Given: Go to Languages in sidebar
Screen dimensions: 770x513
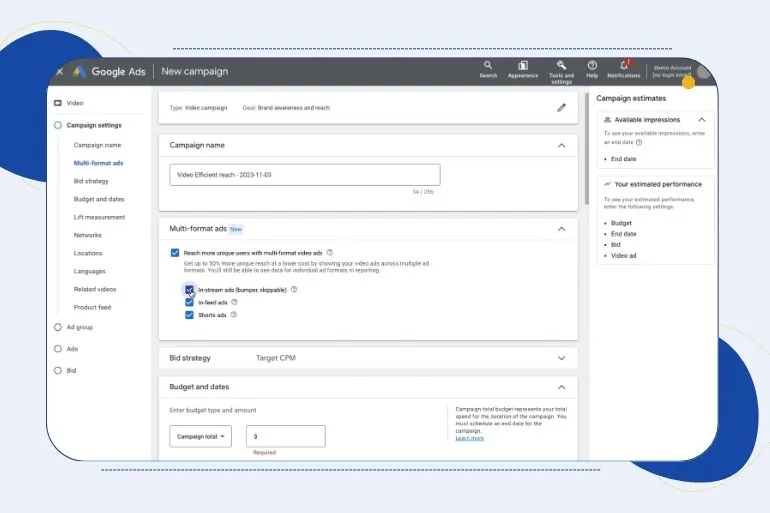Looking at the screenshot, I should (x=89, y=271).
